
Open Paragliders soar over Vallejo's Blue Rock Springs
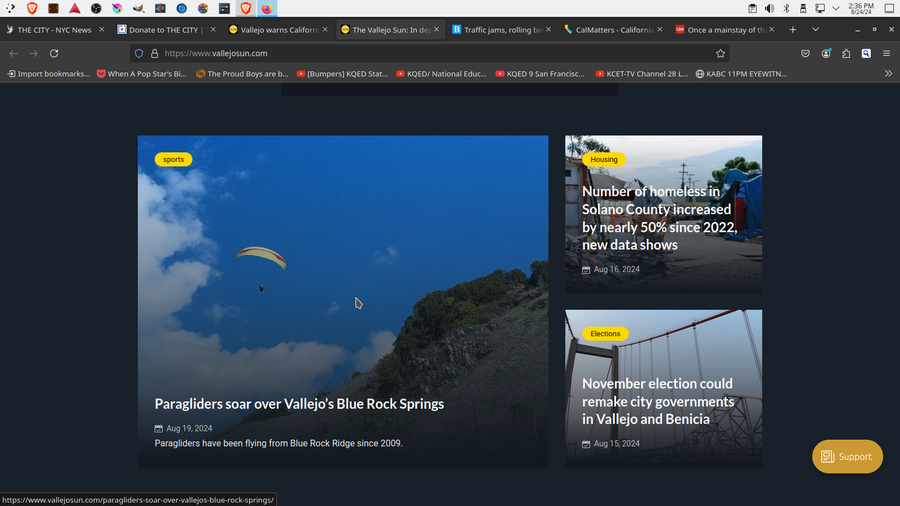299,404
